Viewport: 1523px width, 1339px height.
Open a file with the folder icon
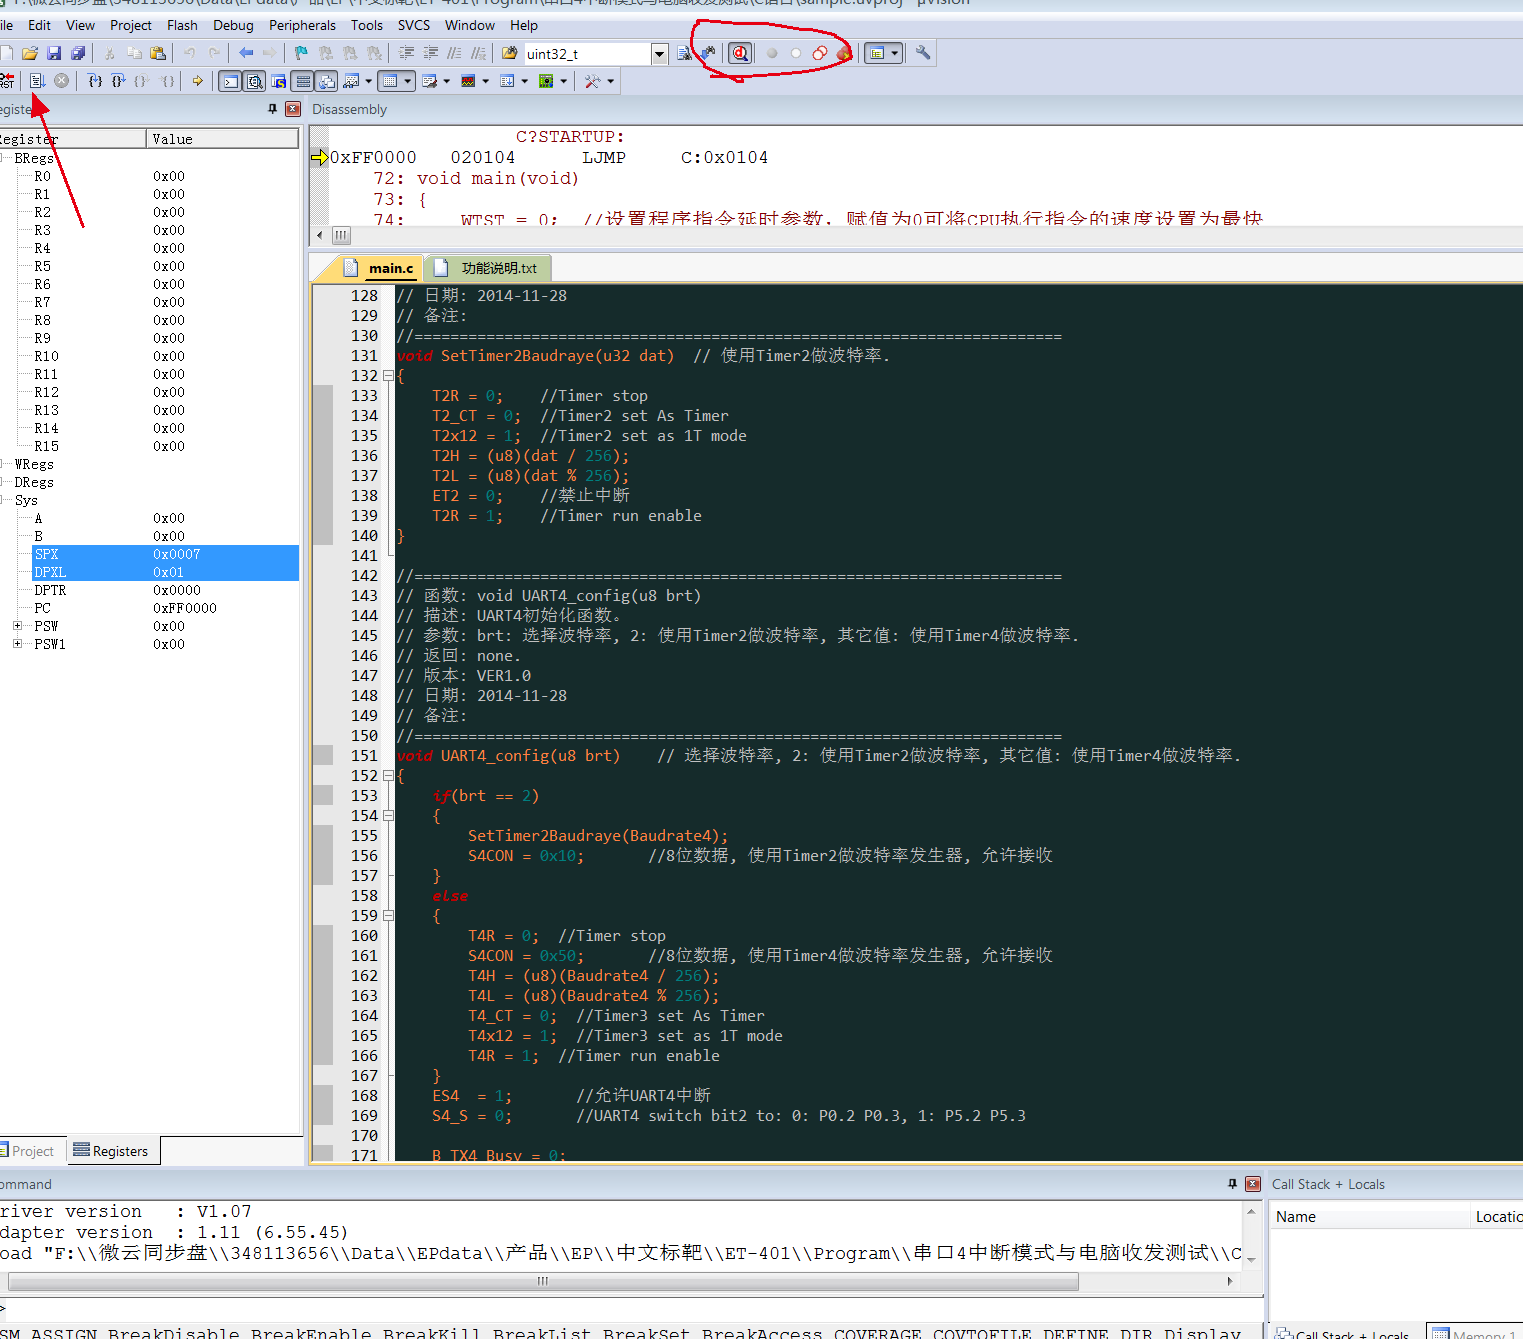pyautogui.click(x=30, y=53)
